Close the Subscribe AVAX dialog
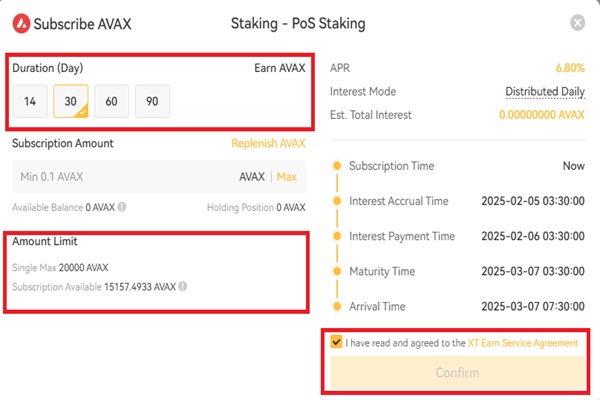This screenshot has width=600, height=400. [577, 23]
